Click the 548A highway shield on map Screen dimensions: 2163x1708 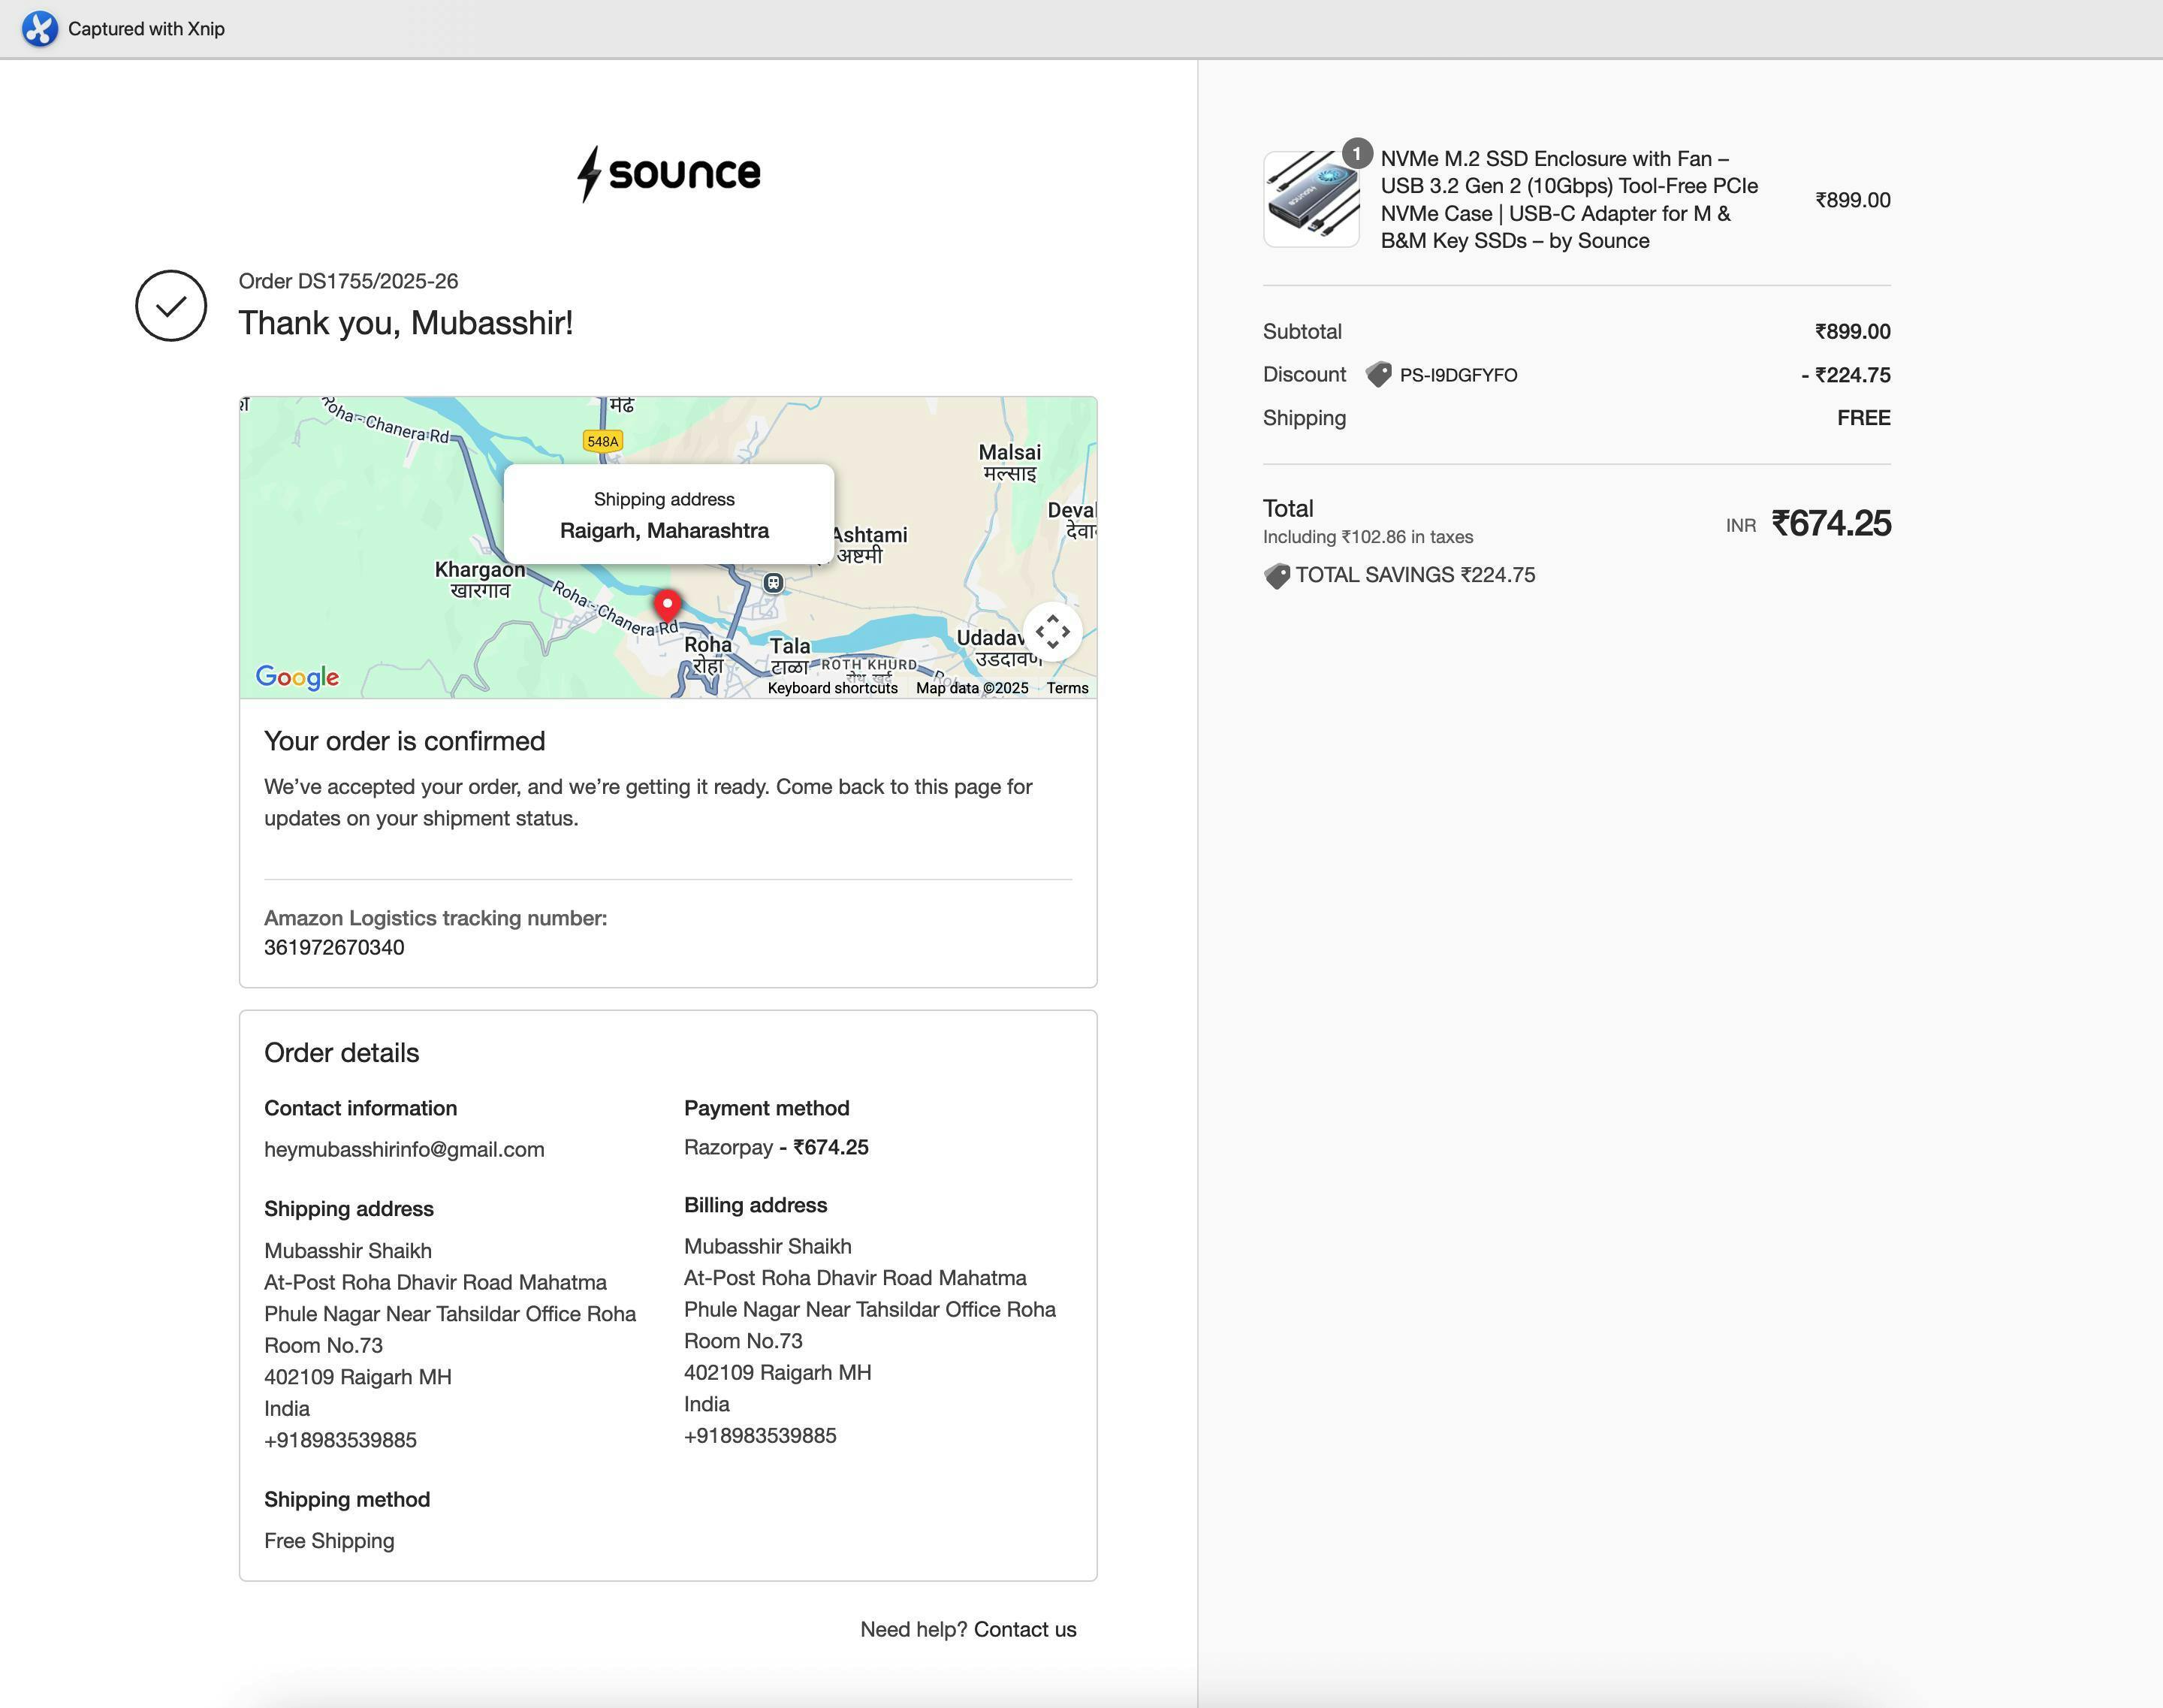click(x=602, y=441)
